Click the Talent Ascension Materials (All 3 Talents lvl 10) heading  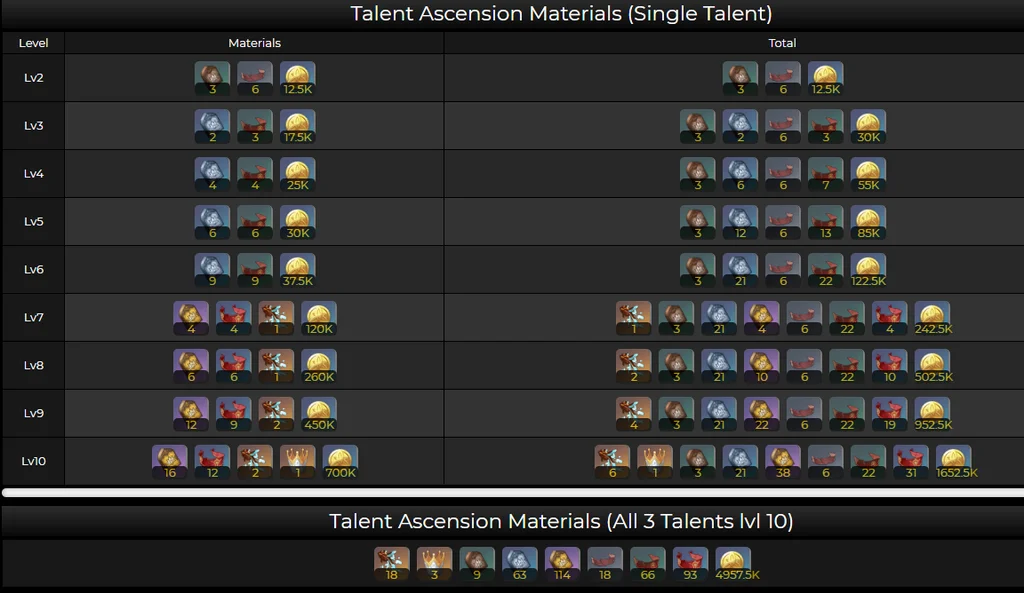coord(561,521)
